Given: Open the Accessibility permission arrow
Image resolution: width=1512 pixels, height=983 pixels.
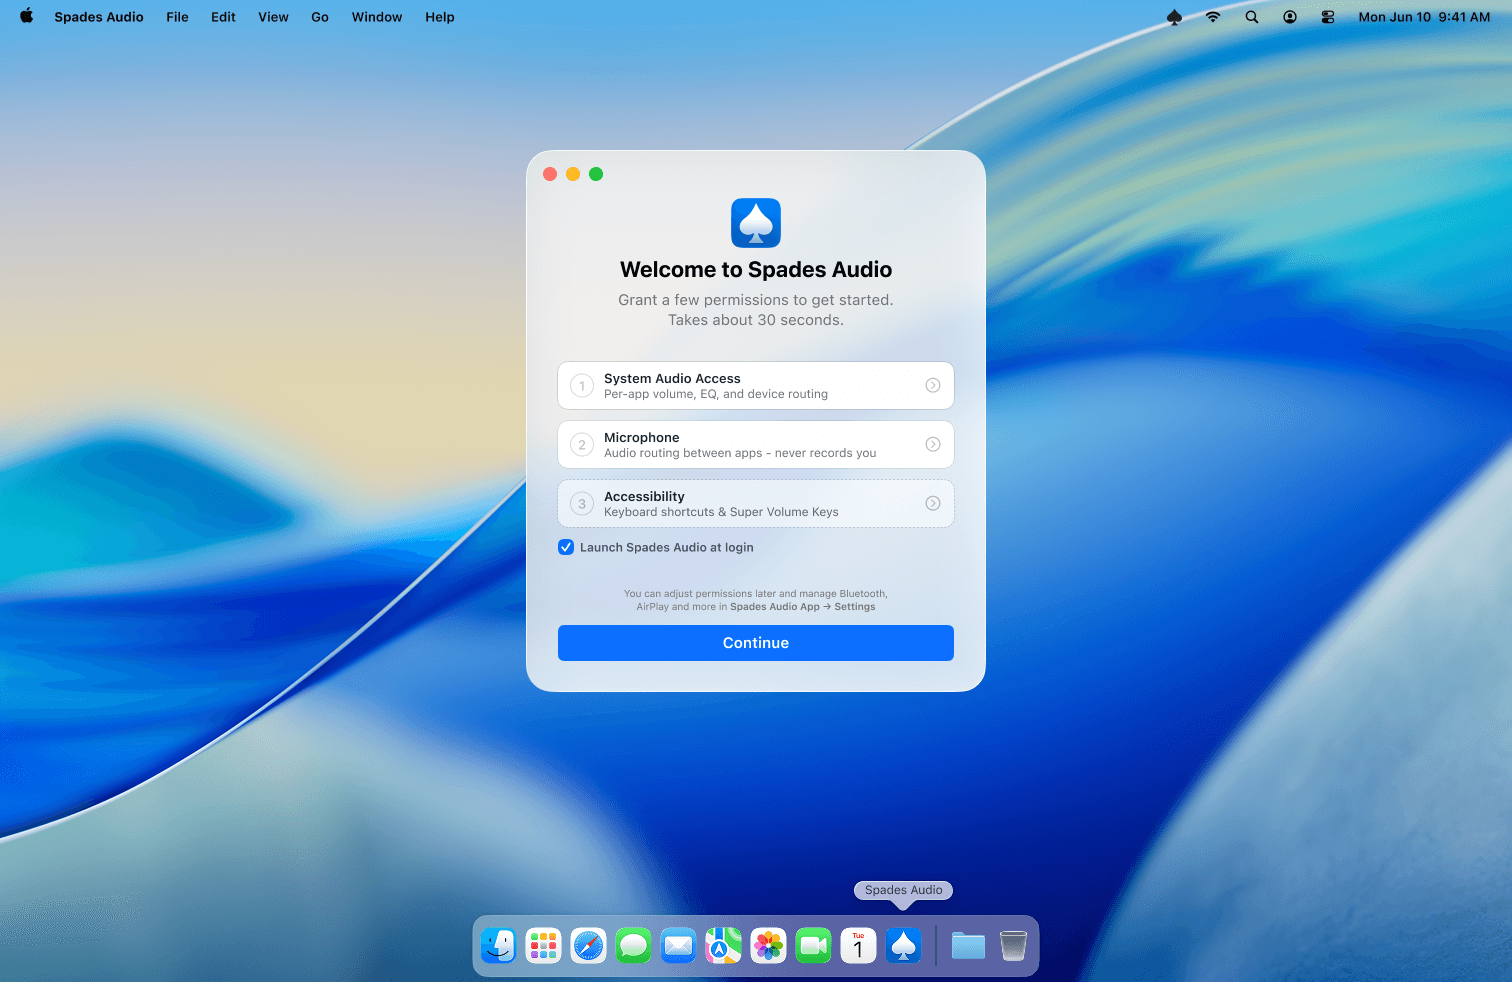Looking at the screenshot, I should (932, 504).
